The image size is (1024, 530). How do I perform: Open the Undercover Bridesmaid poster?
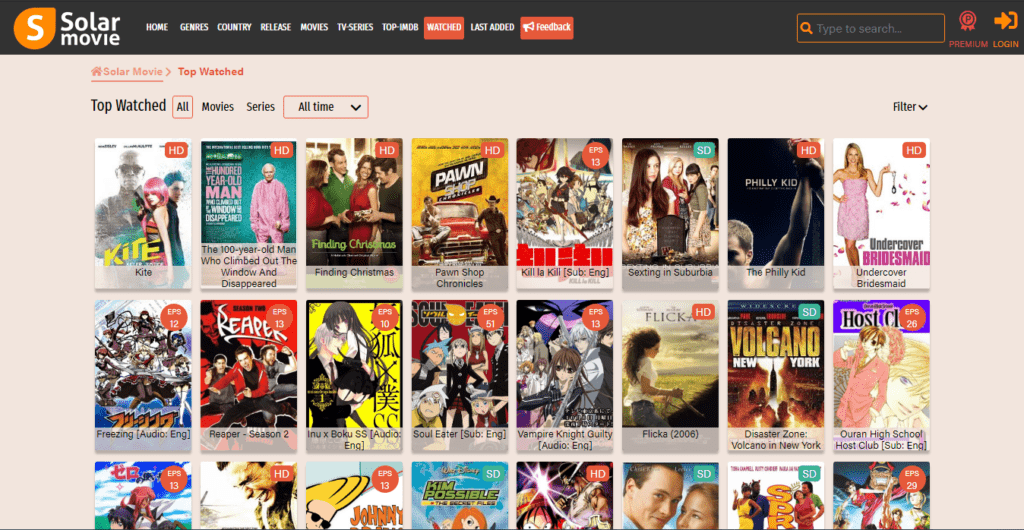[x=882, y=213]
